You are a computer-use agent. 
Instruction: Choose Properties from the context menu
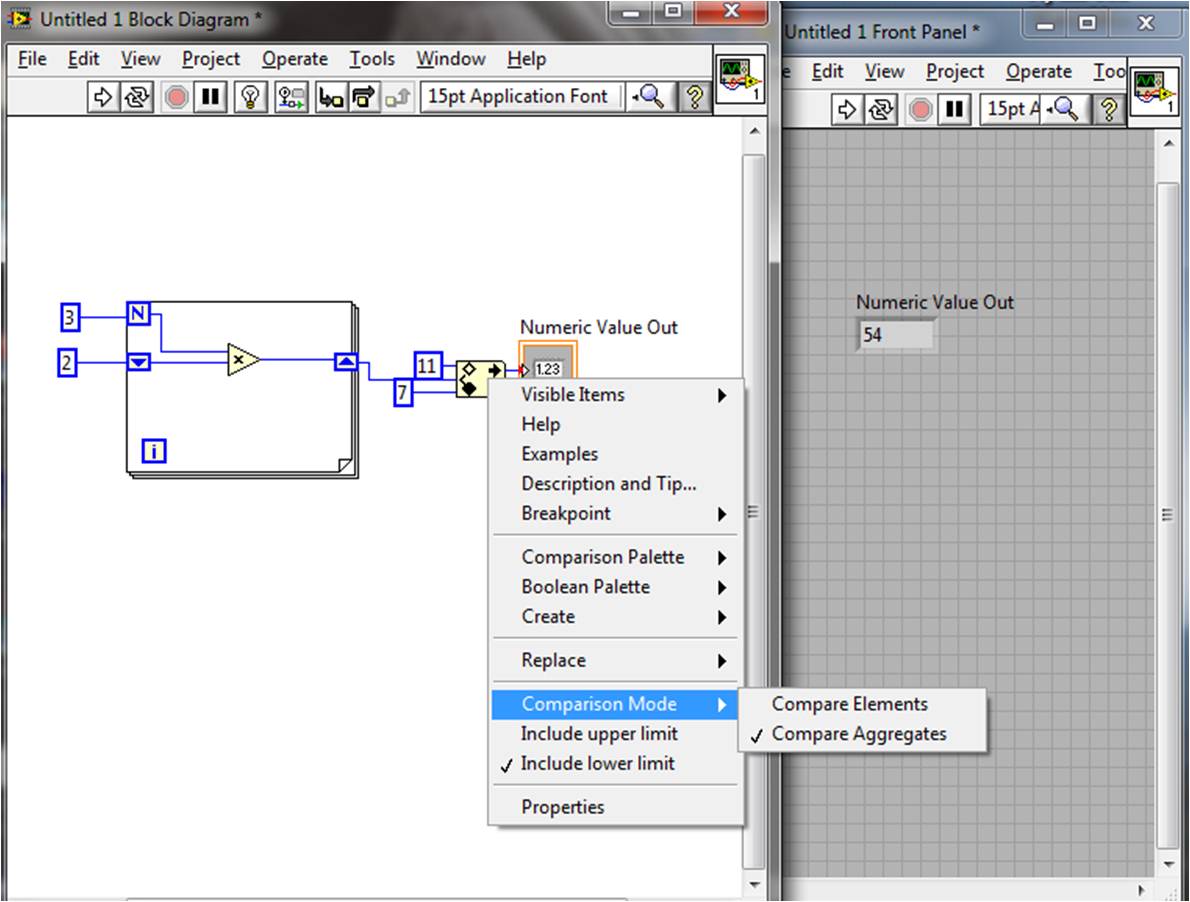click(x=562, y=807)
